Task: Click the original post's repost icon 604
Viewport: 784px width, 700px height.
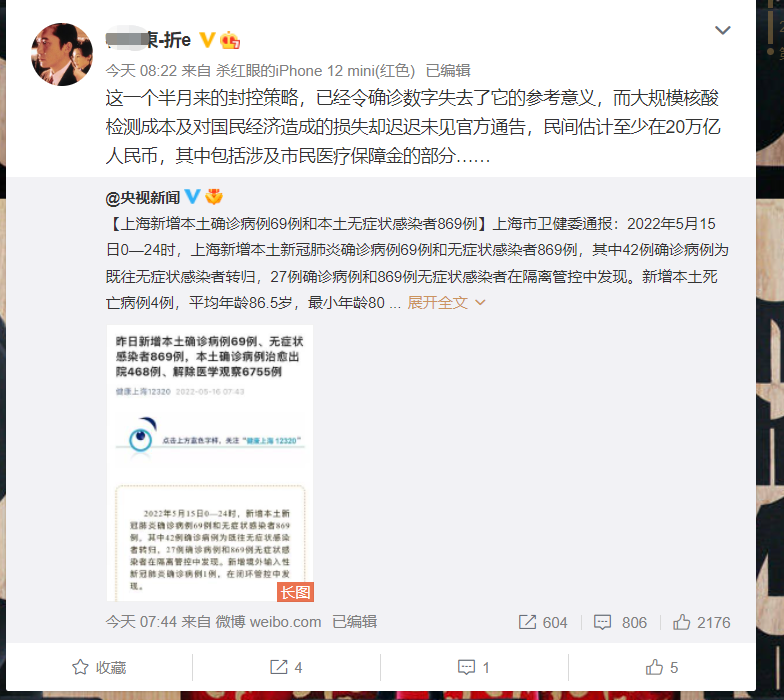Action: (x=543, y=622)
